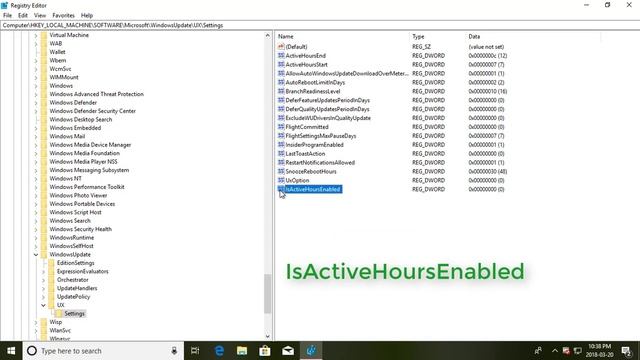Click the UxOption value icon

281,180
